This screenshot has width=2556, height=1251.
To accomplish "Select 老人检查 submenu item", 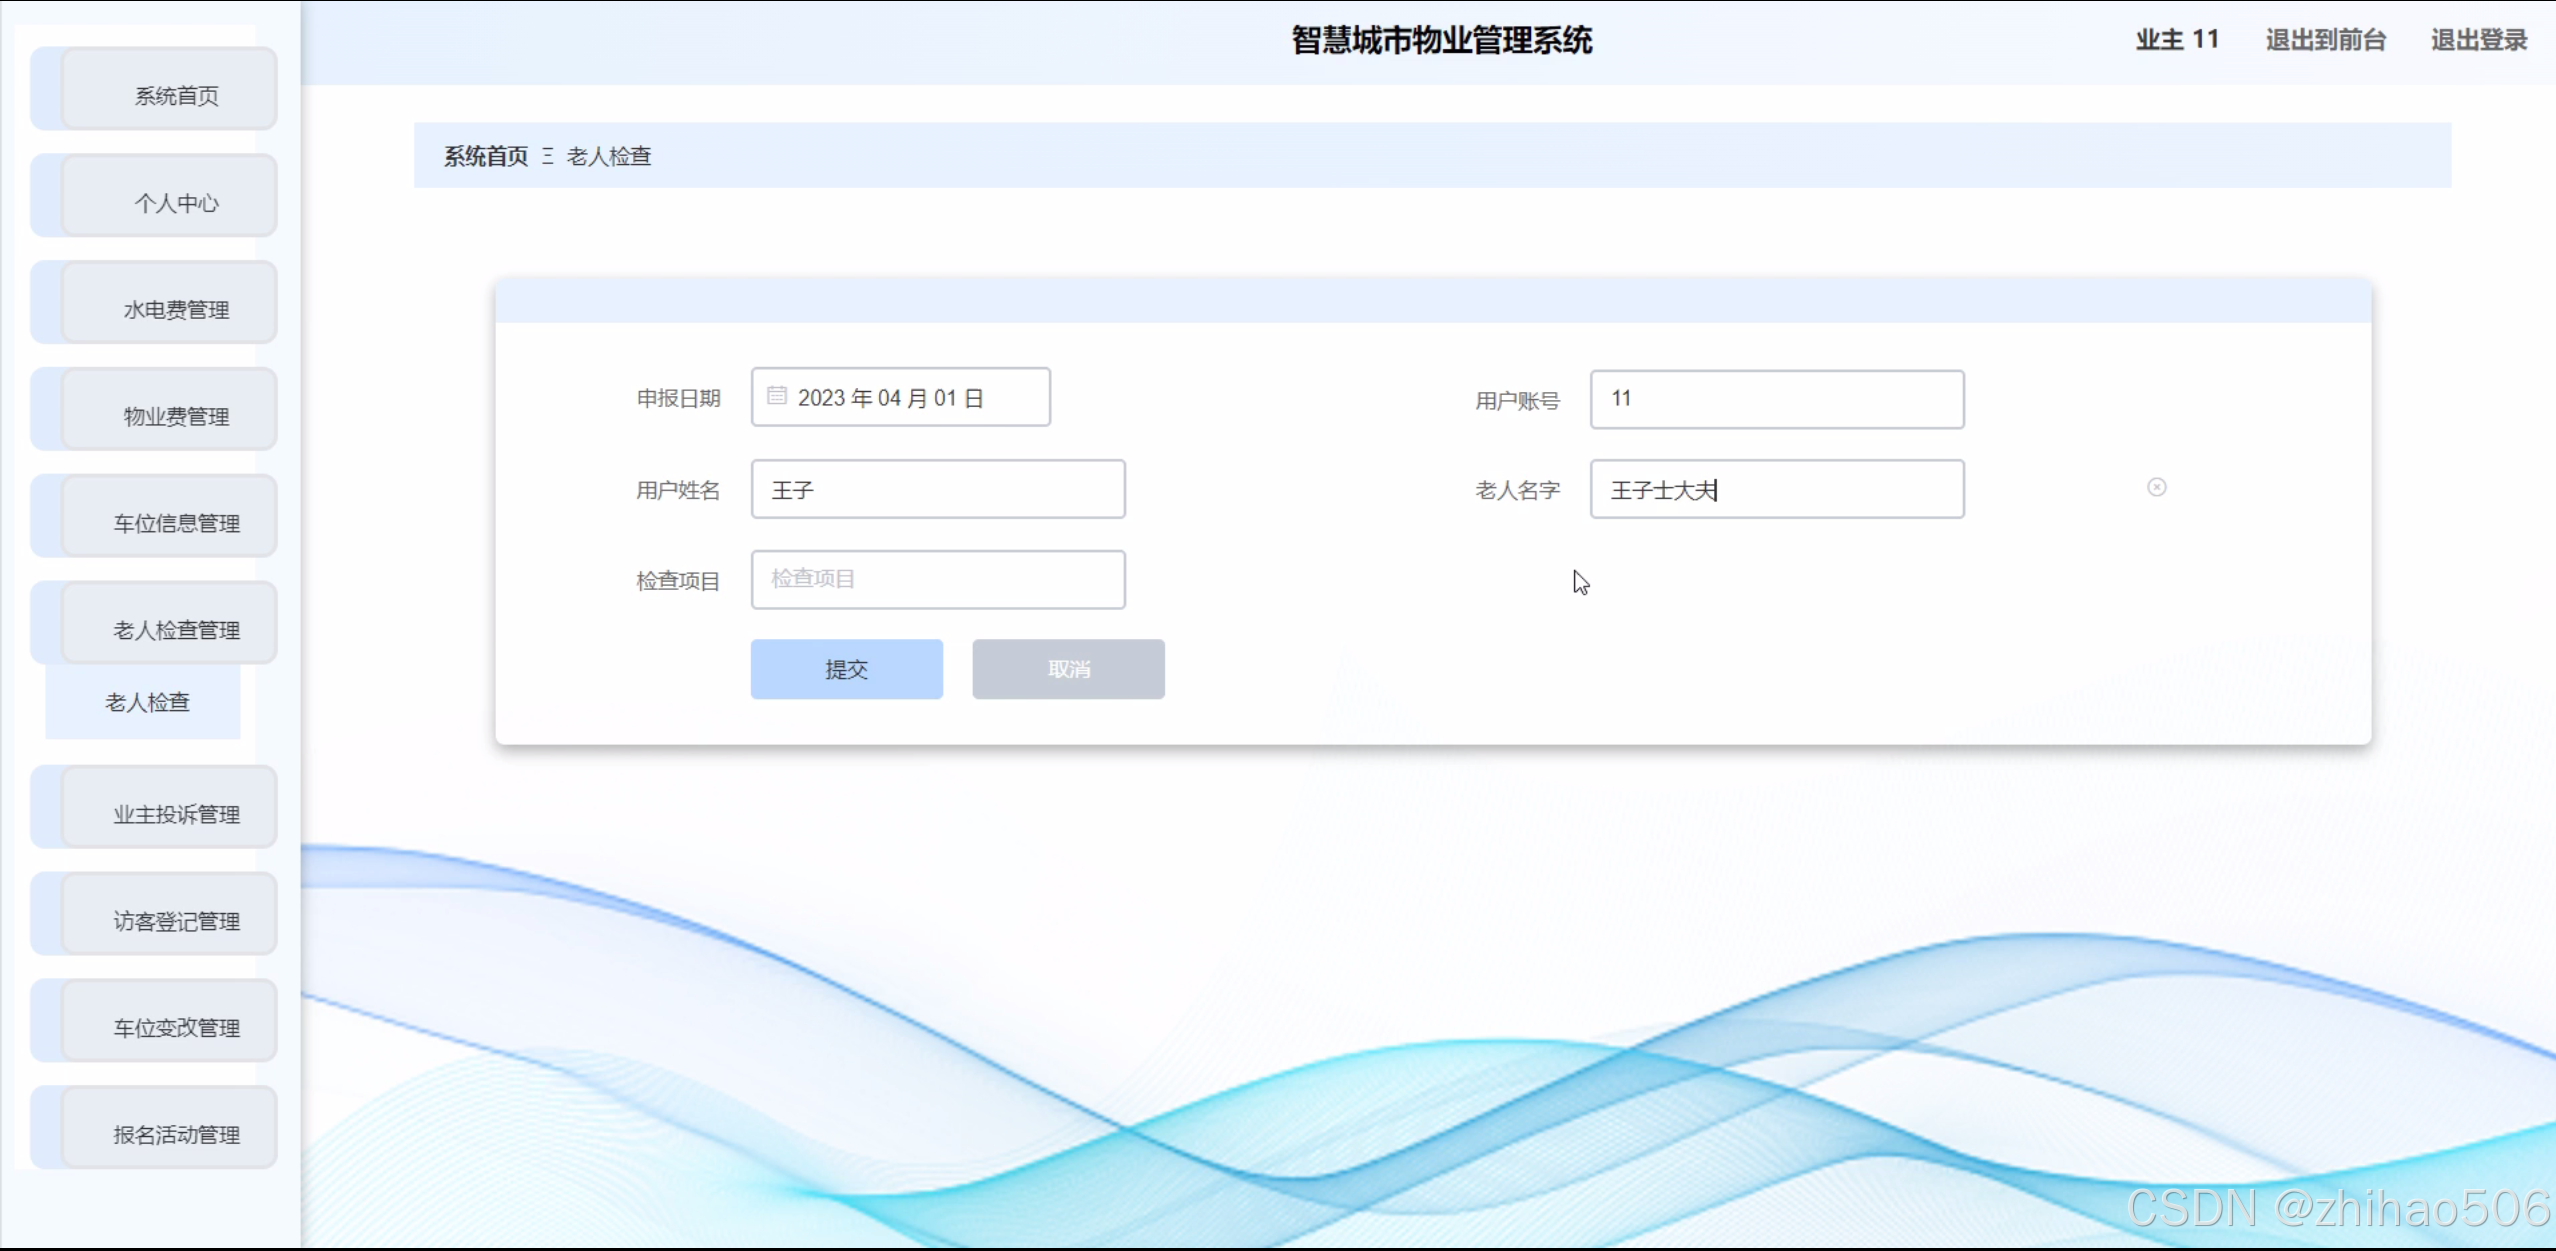I will (147, 702).
